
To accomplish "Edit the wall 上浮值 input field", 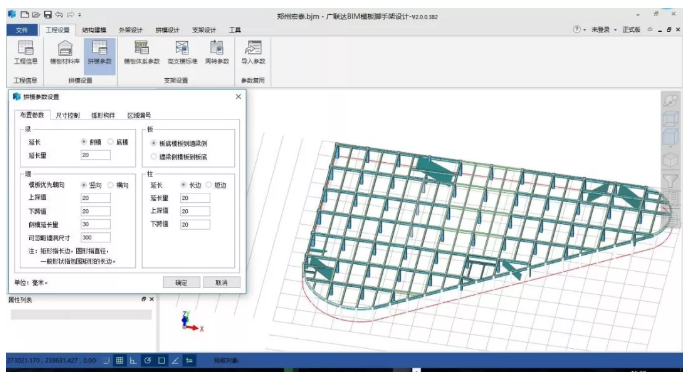I will click(95, 198).
